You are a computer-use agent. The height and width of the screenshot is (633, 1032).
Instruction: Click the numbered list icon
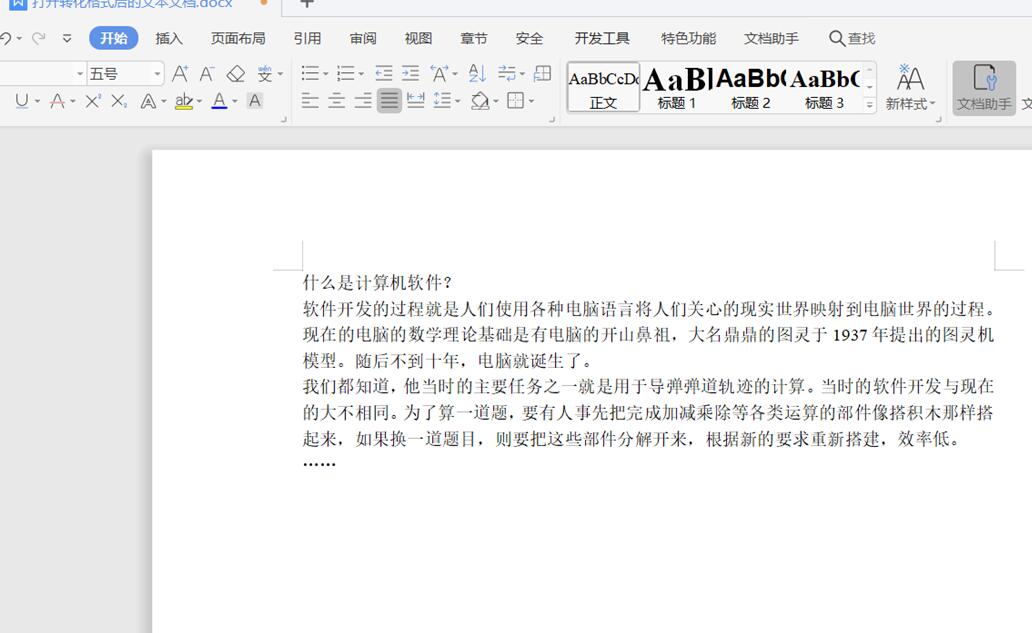[x=346, y=73]
